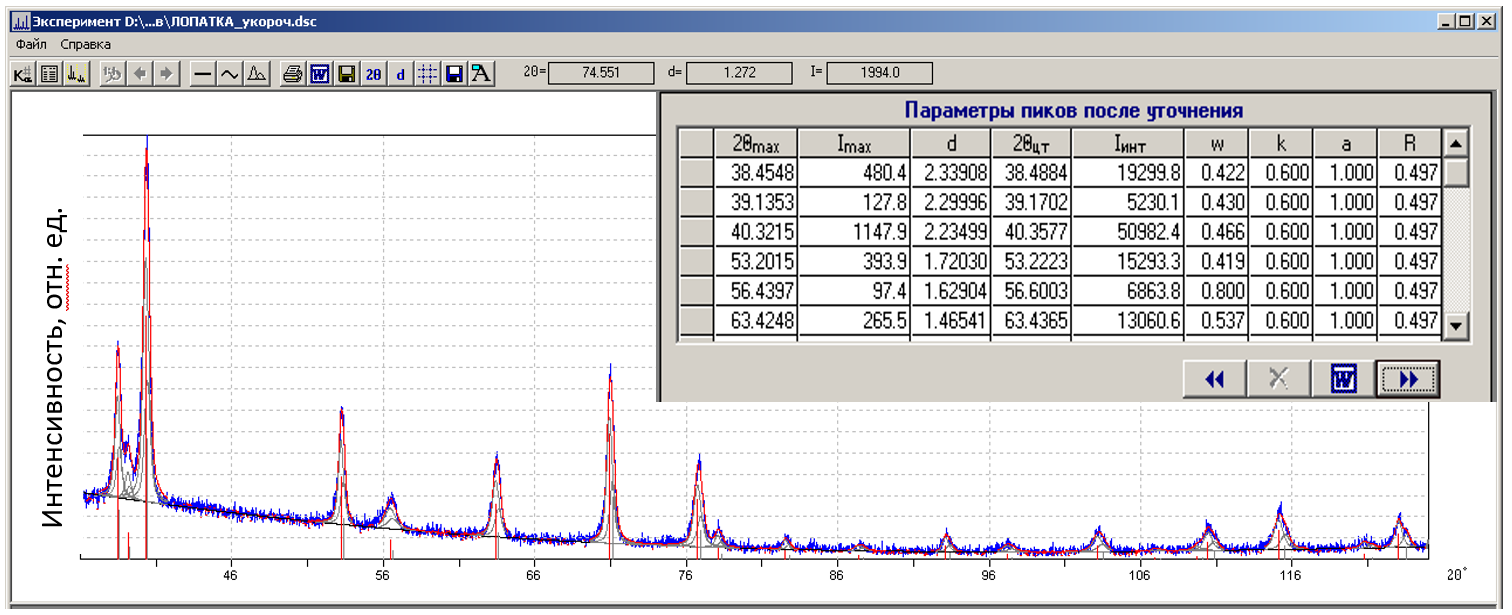Open the data table toolbar icon
This screenshot has width=1512, height=615.
(48, 73)
